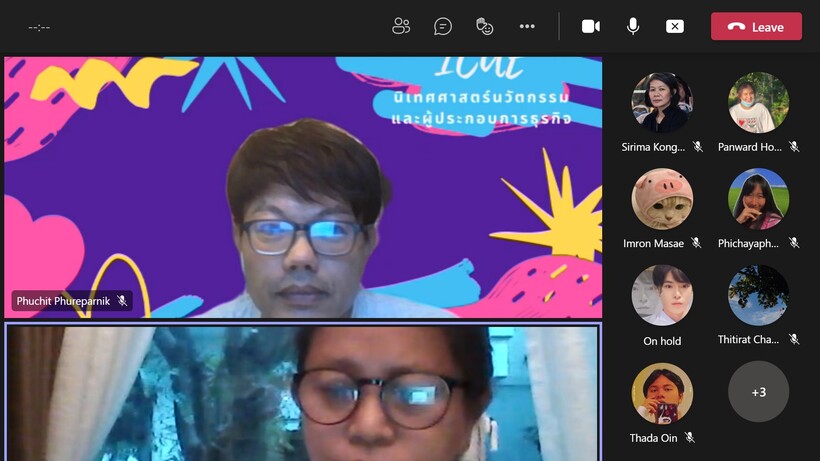The image size is (820, 461).
Task: Click the Sirima Kong name text
Action: click(653, 147)
